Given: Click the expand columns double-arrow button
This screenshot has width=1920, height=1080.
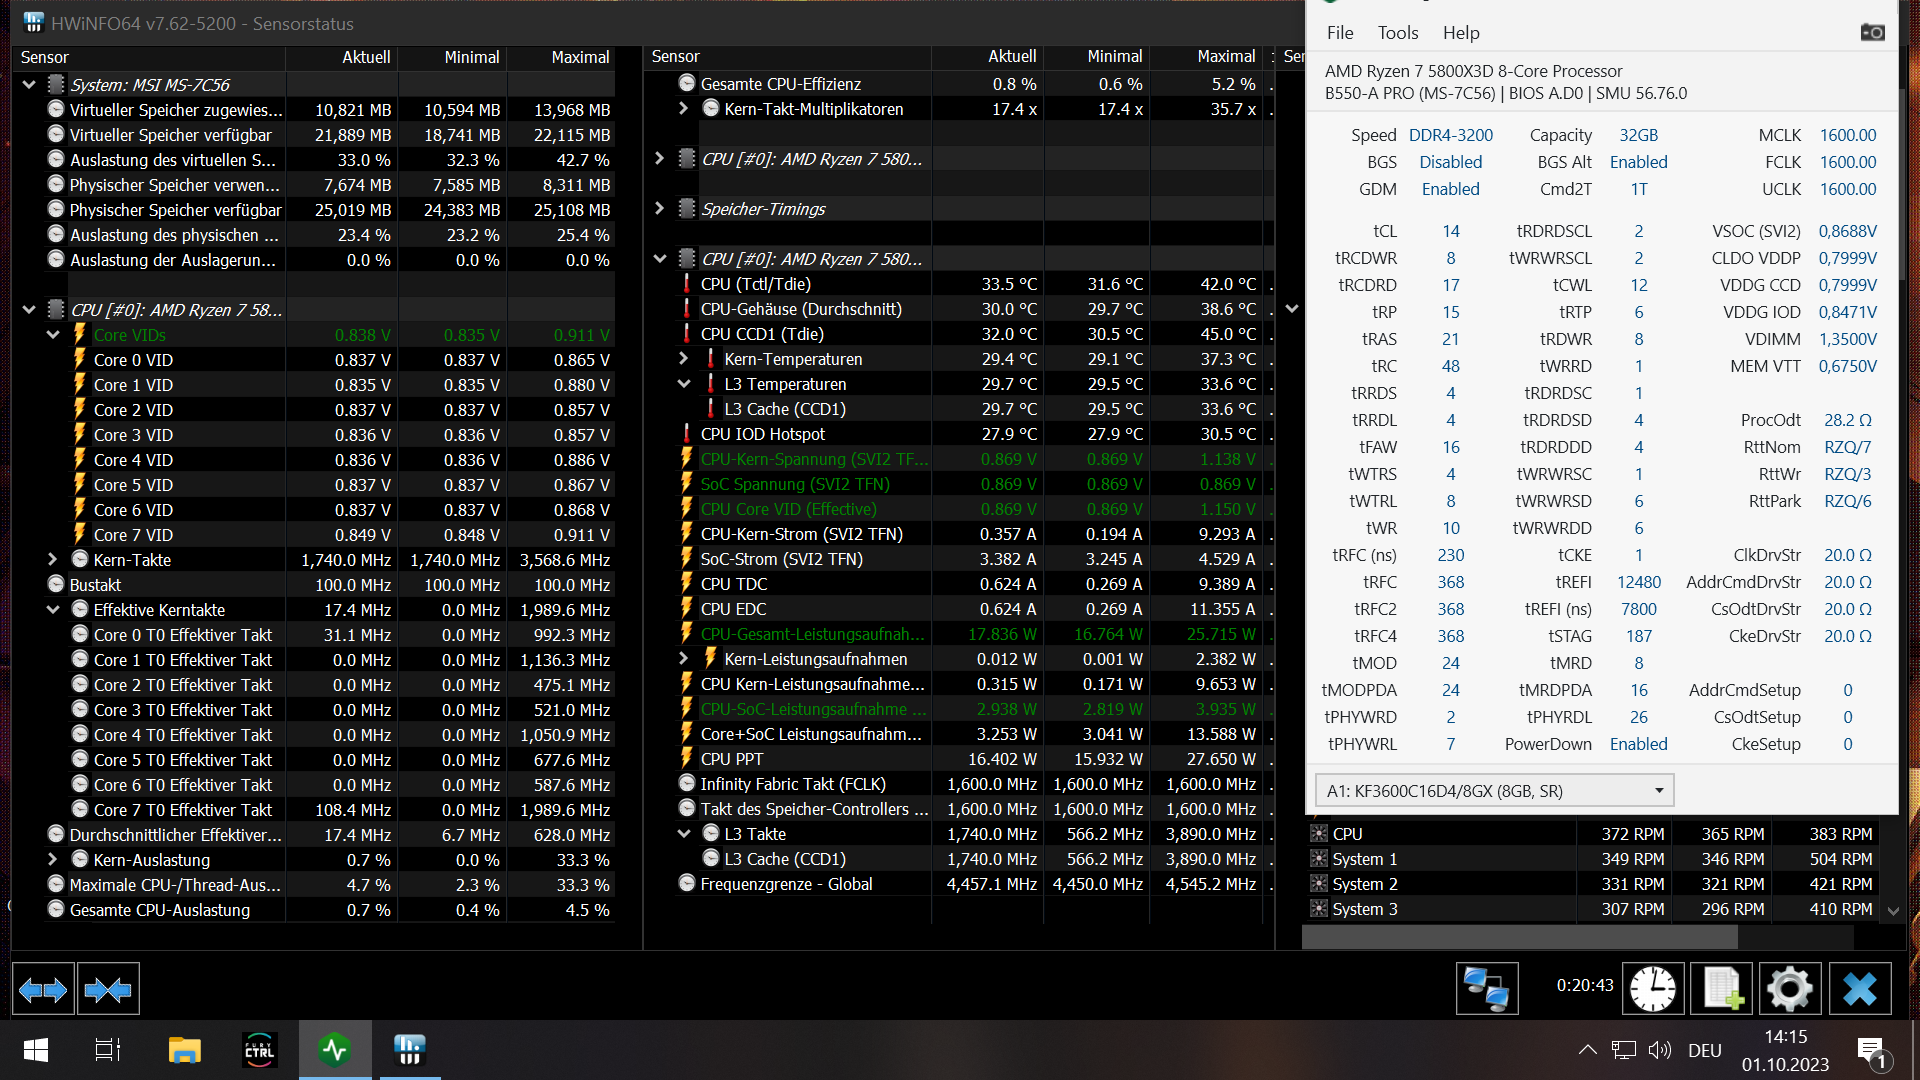Looking at the screenshot, I should [43, 990].
